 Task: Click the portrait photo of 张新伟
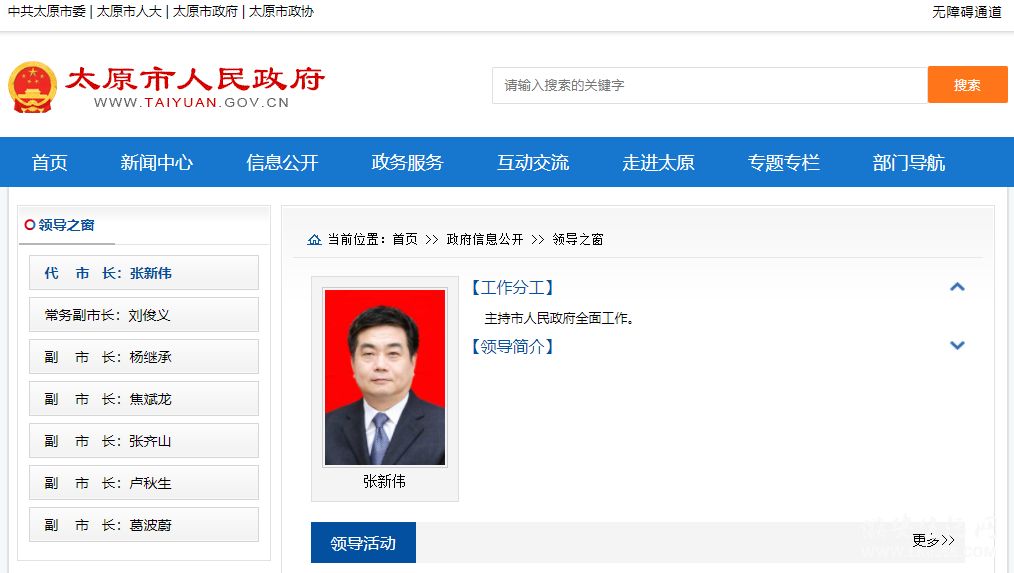point(385,377)
